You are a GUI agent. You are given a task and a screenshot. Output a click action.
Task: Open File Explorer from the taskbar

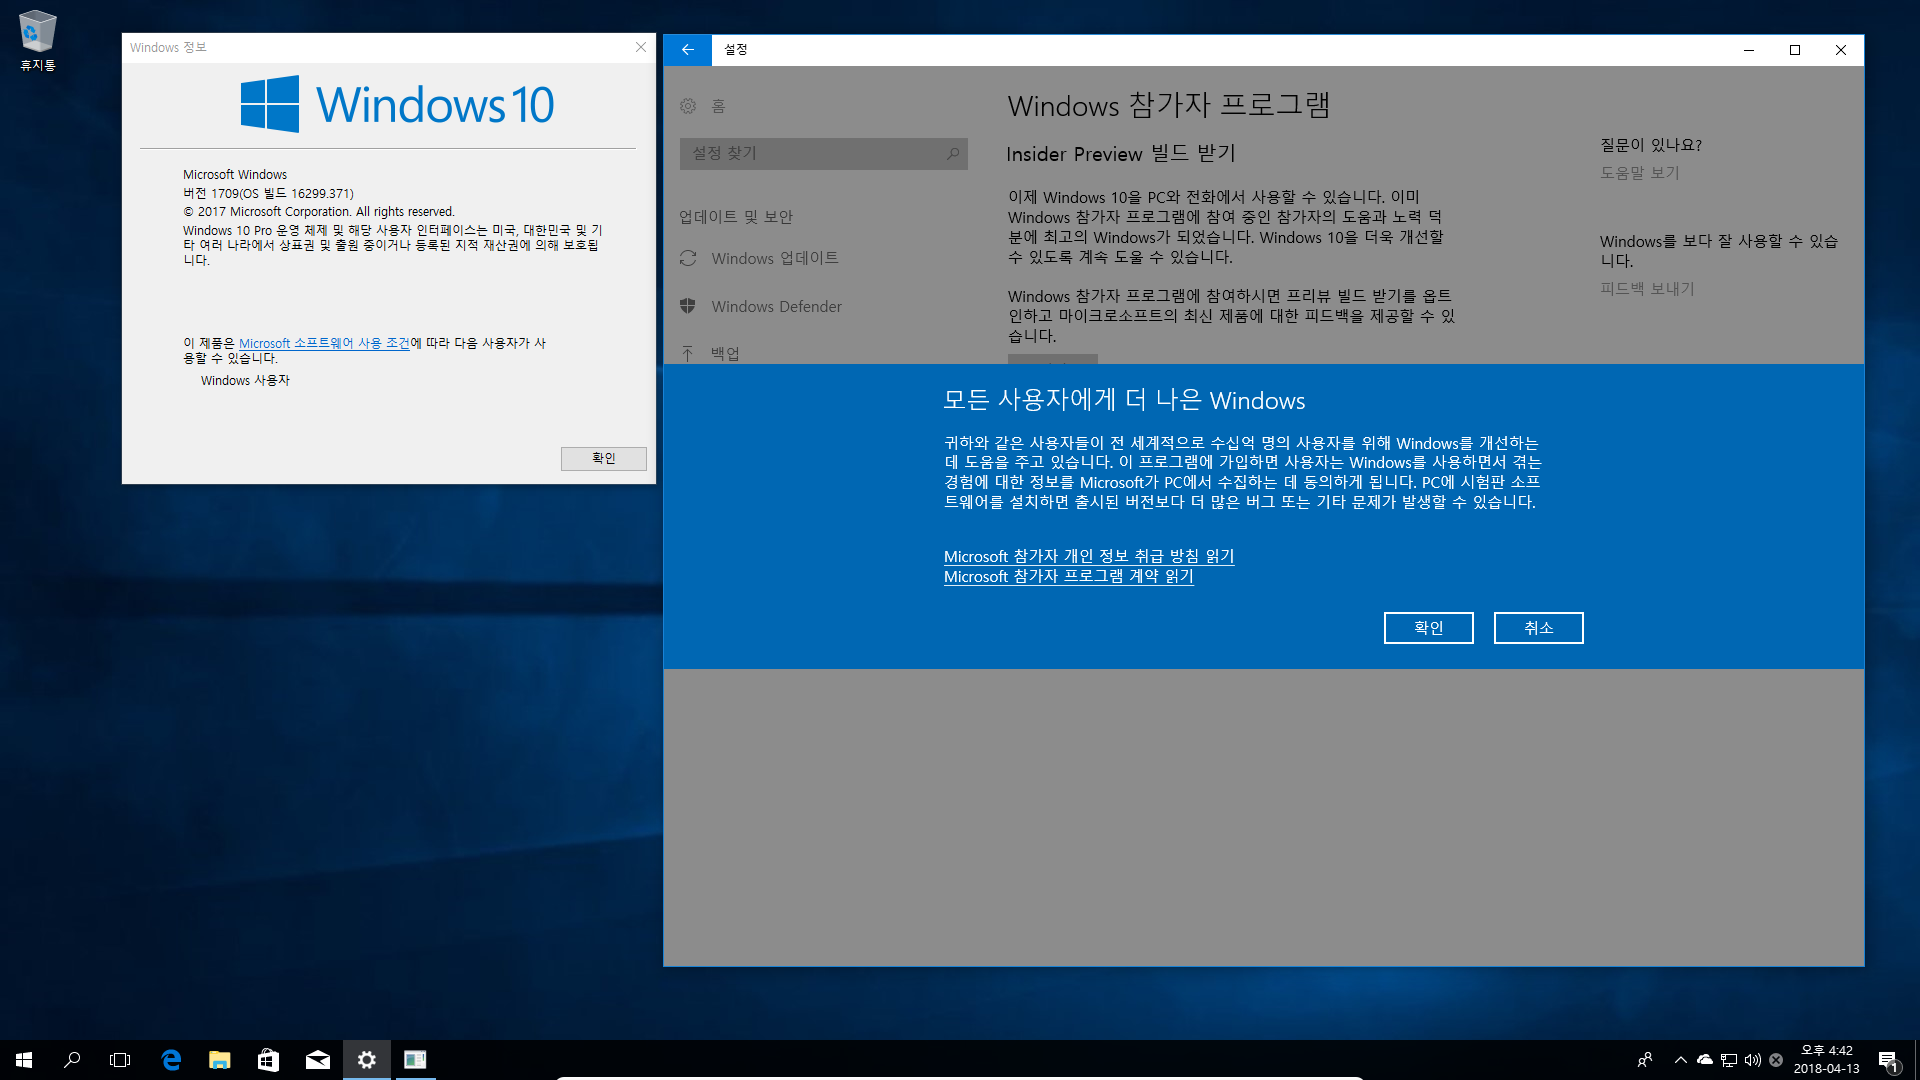(x=220, y=1059)
